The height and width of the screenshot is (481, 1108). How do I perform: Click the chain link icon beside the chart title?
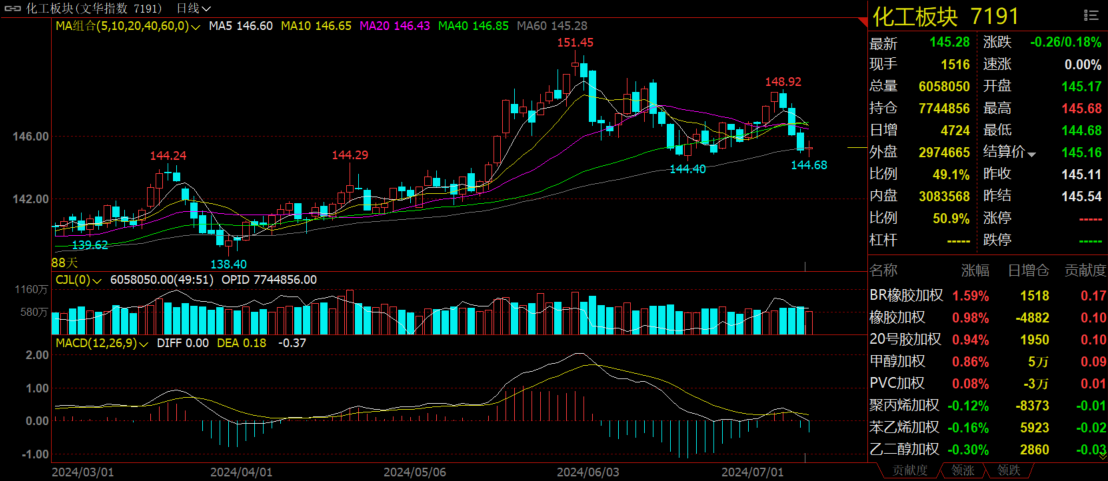(x=13, y=8)
